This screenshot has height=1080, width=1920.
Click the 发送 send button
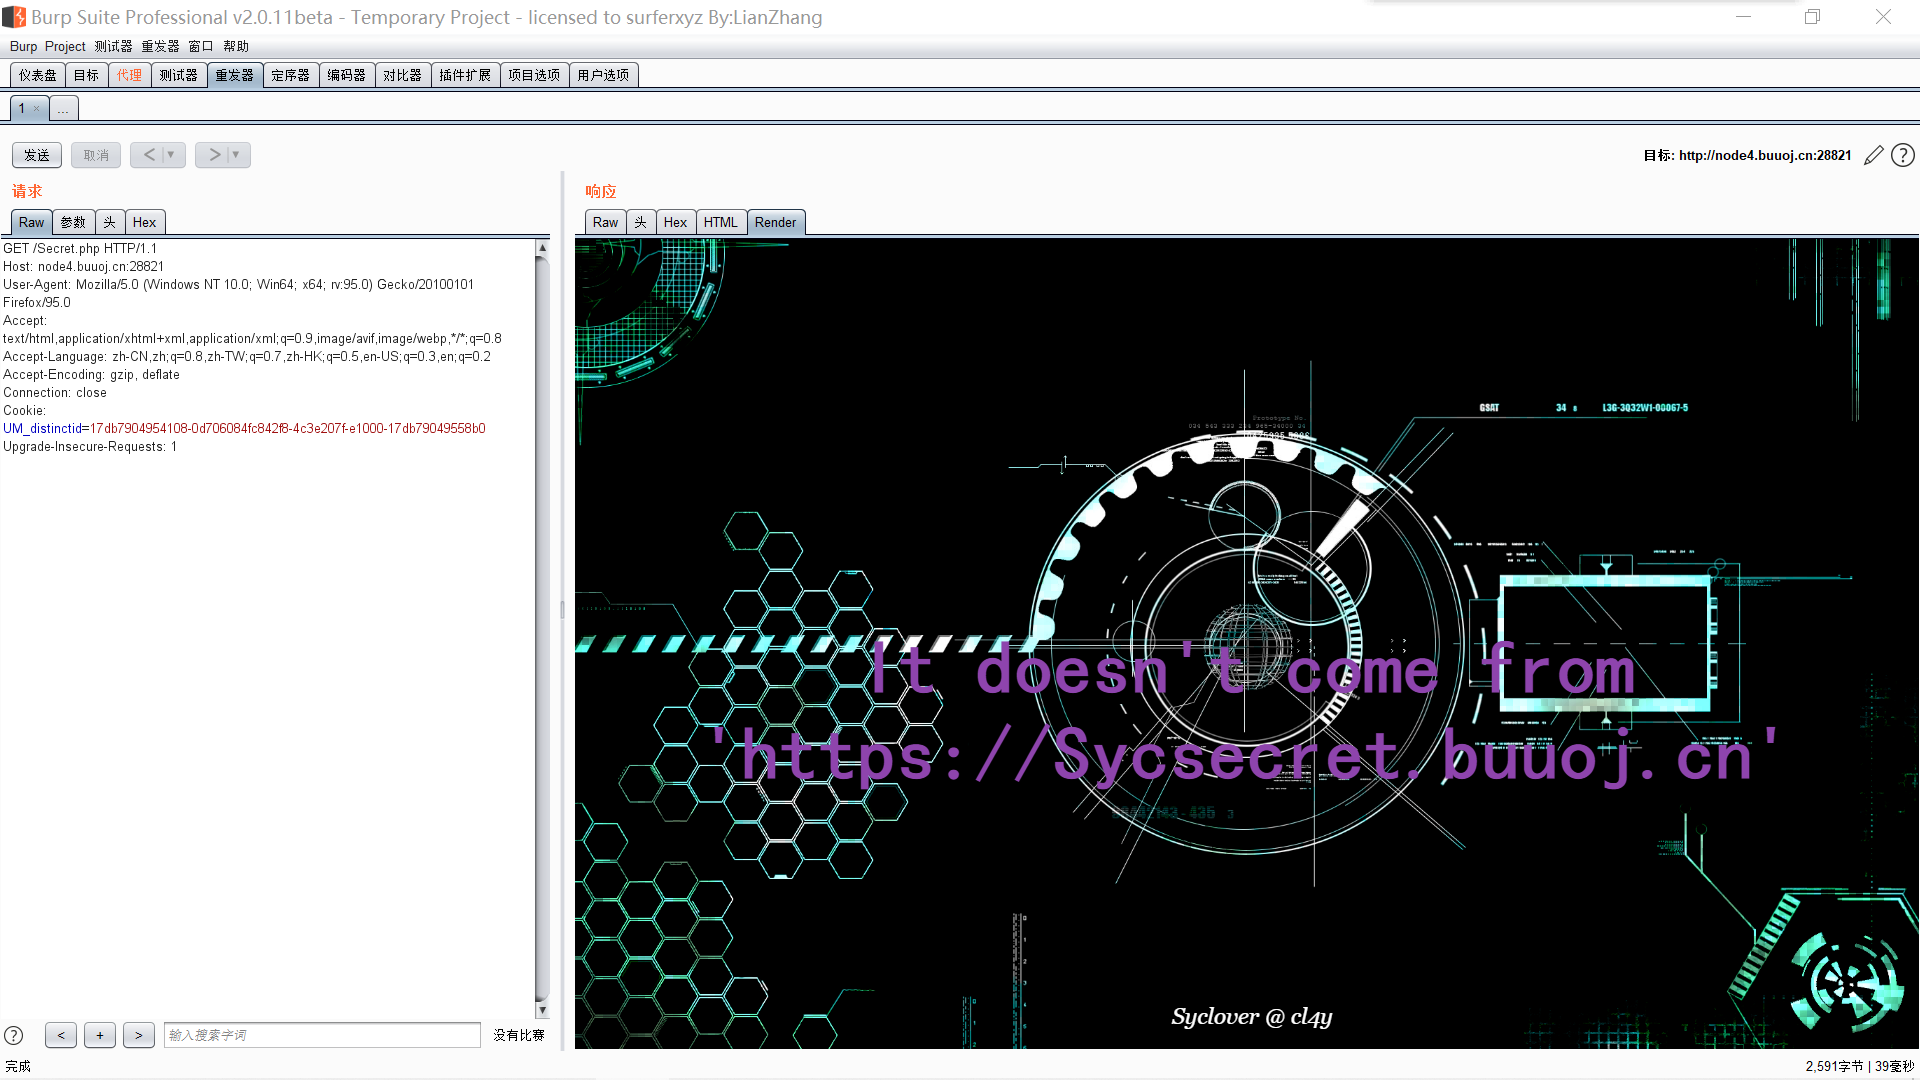click(37, 155)
